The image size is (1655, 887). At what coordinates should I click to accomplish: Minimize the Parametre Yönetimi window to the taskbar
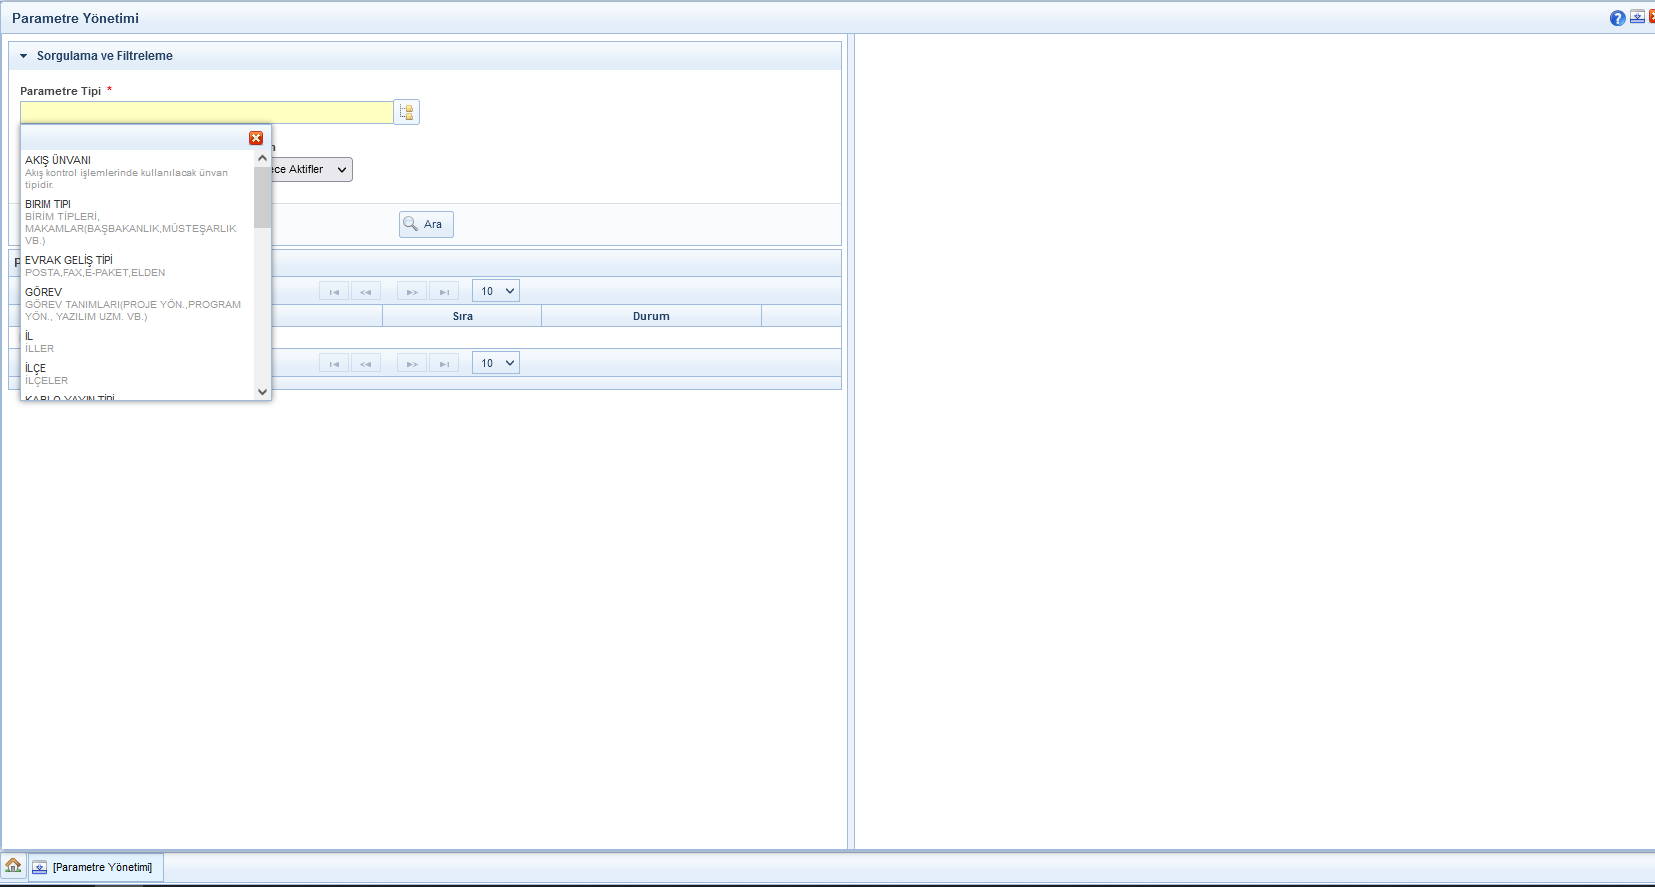tap(1637, 17)
